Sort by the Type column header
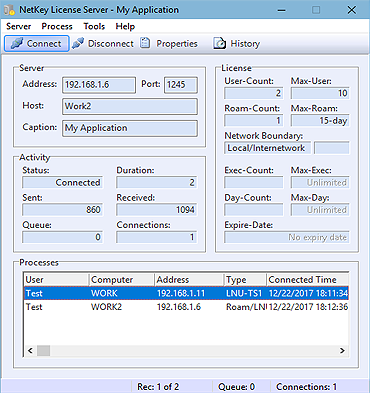The height and width of the screenshot is (393, 370). (245, 280)
